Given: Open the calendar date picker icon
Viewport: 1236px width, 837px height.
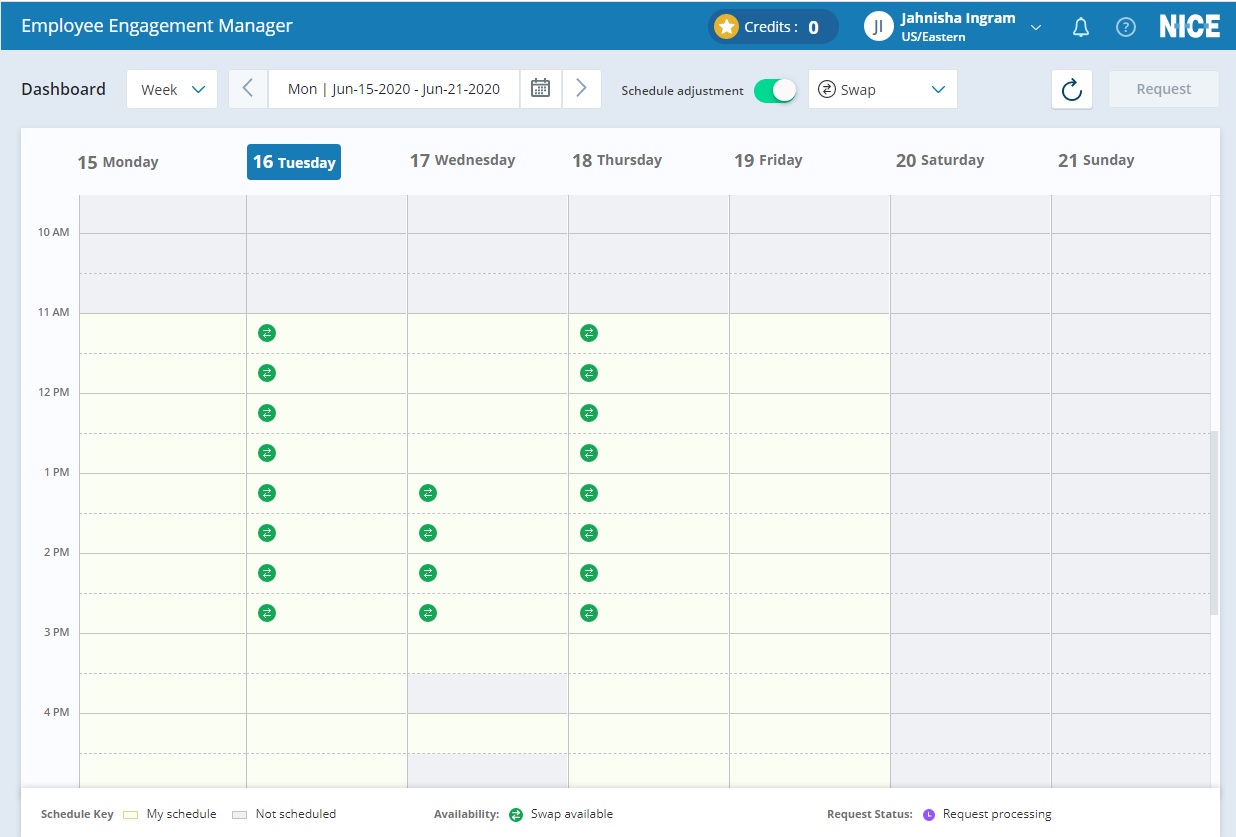Looking at the screenshot, I should pyautogui.click(x=540, y=89).
